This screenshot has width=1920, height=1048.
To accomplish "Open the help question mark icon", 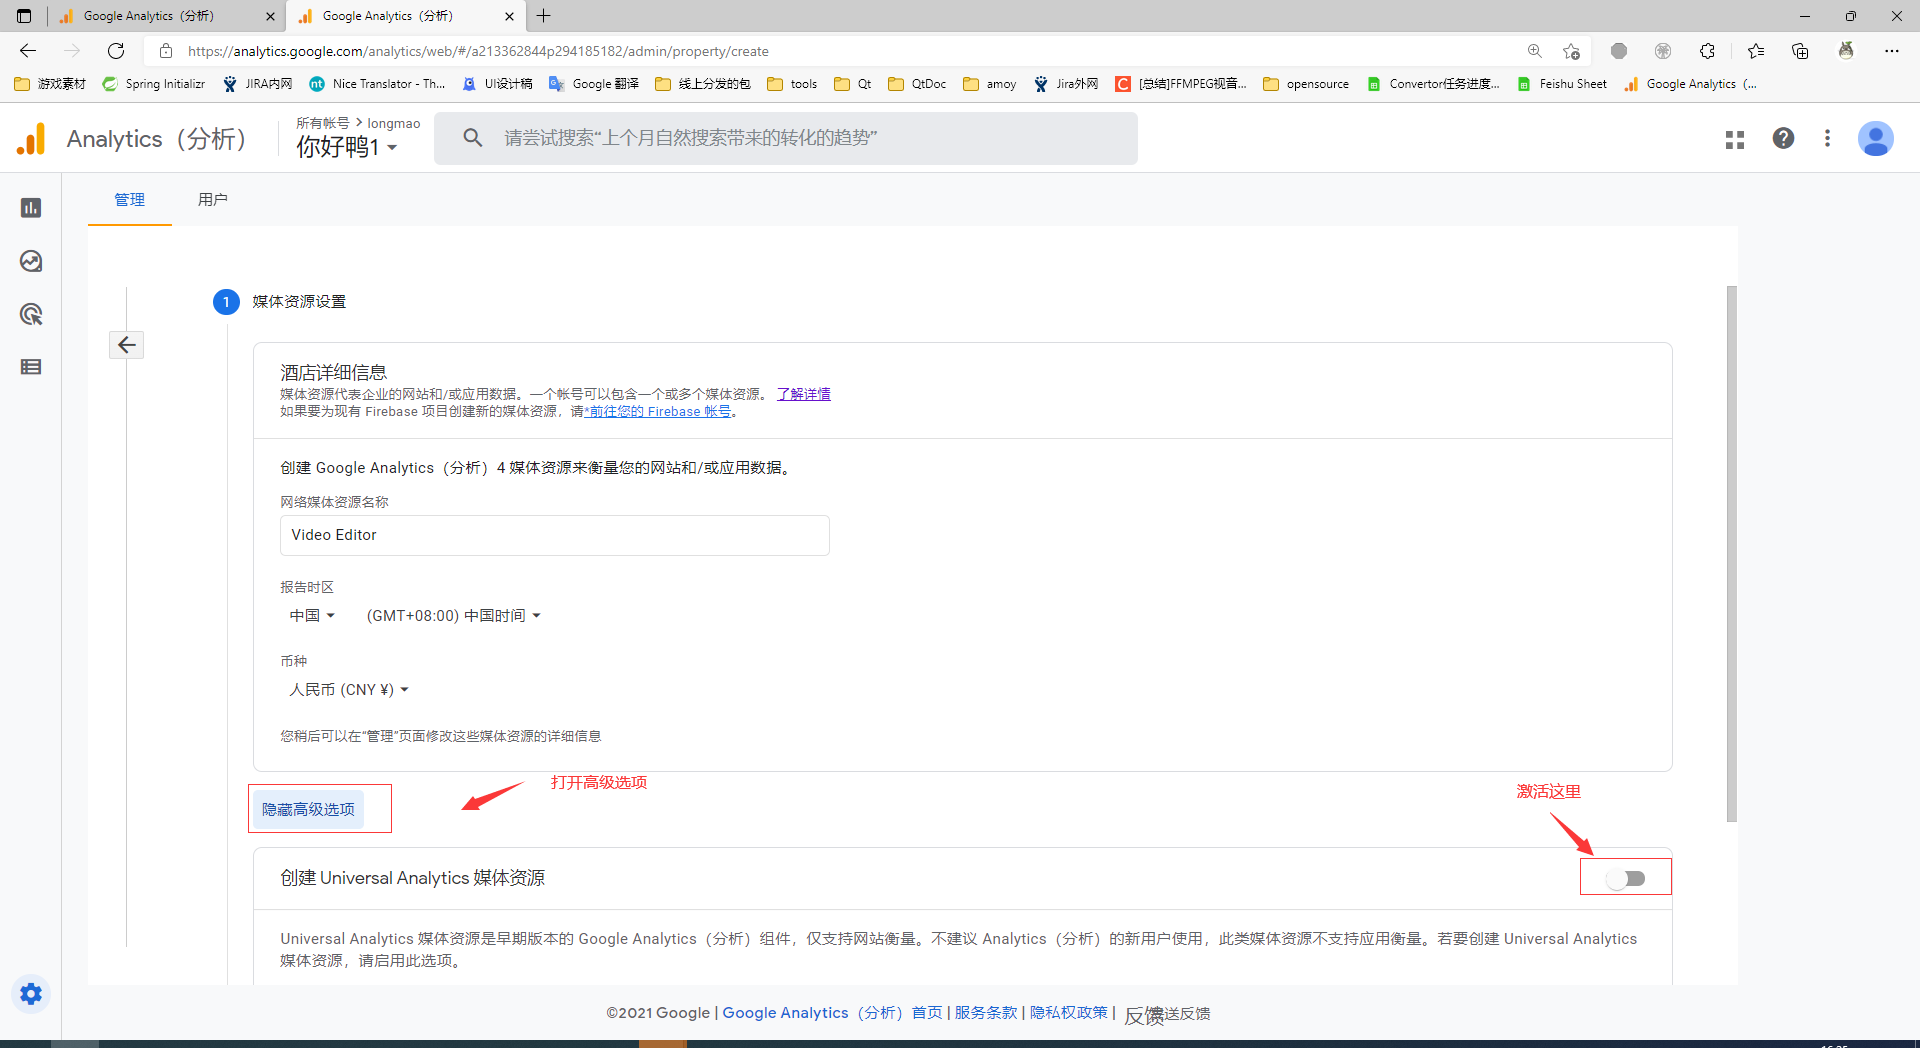I will tap(1783, 138).
